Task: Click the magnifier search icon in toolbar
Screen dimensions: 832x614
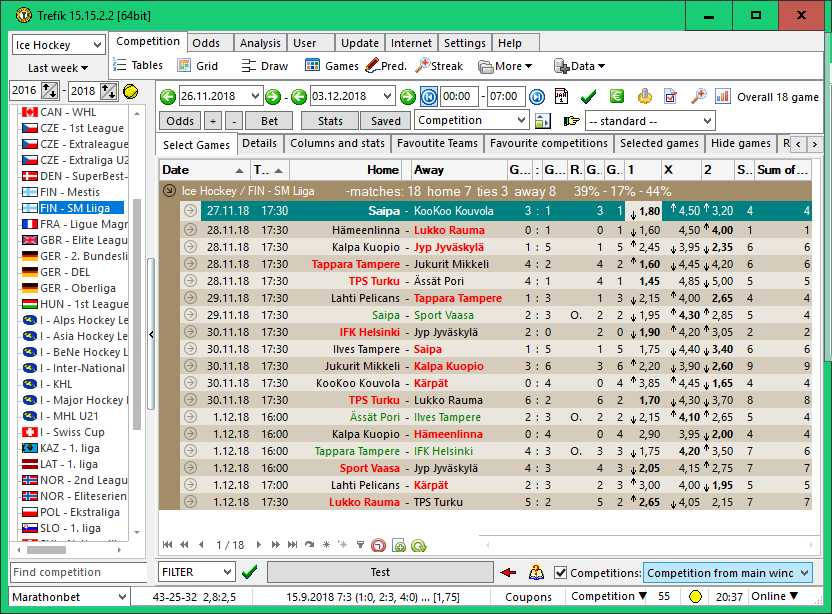Action: (x=698, y=97)
